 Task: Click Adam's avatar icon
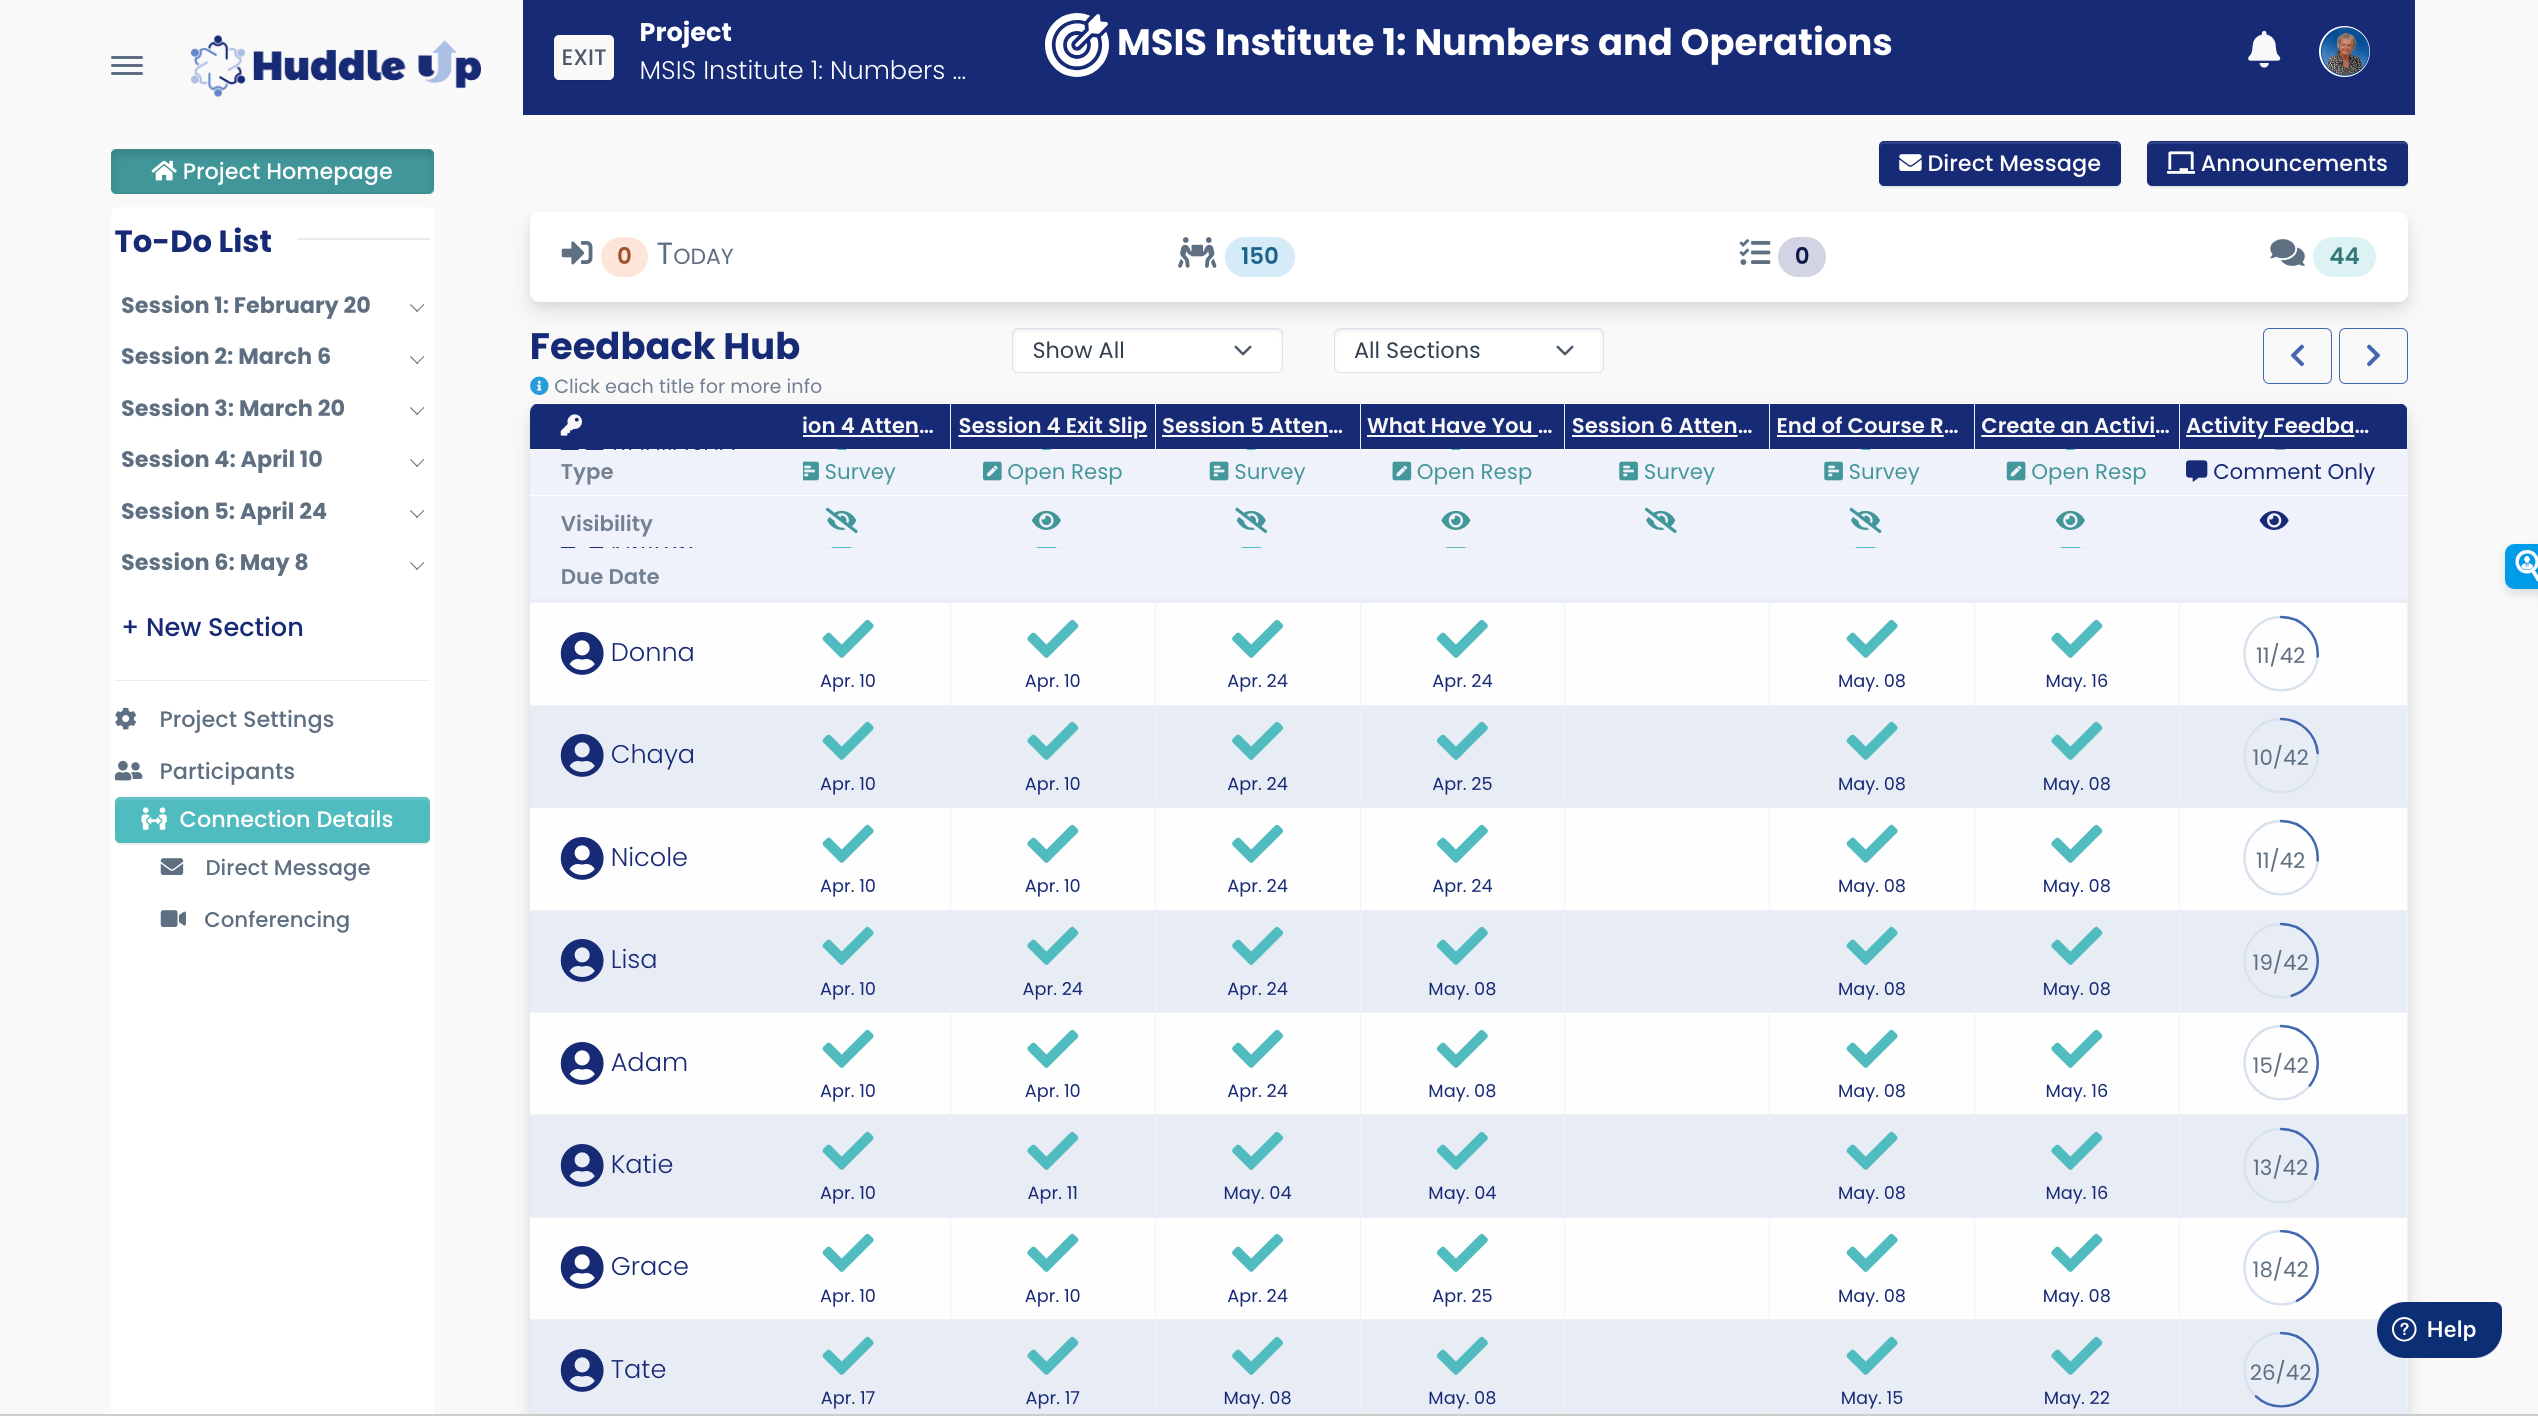pos(582,1063)
